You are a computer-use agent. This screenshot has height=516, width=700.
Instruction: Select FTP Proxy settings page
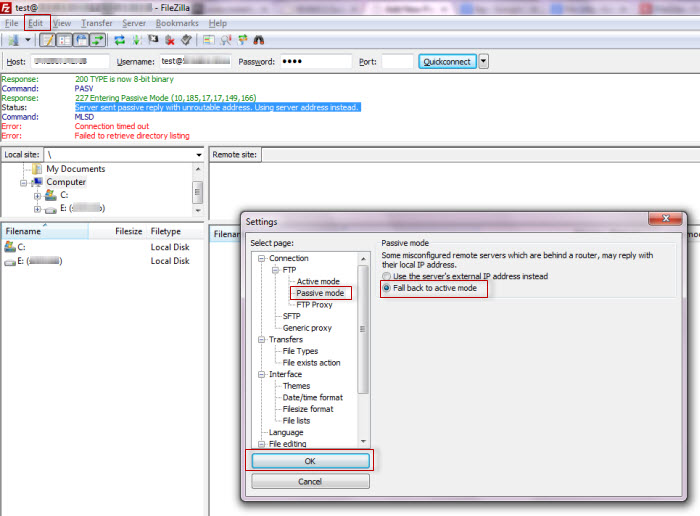(x=314, y=305)
